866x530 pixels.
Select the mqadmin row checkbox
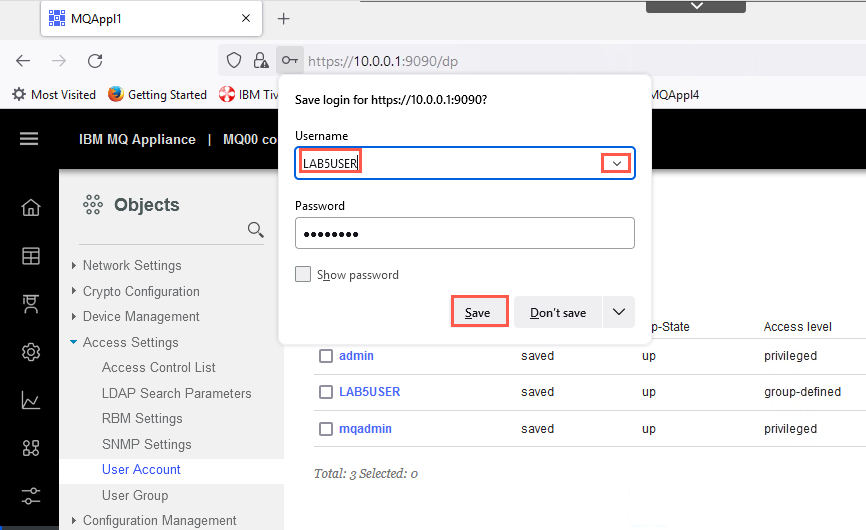click(326, 429)
